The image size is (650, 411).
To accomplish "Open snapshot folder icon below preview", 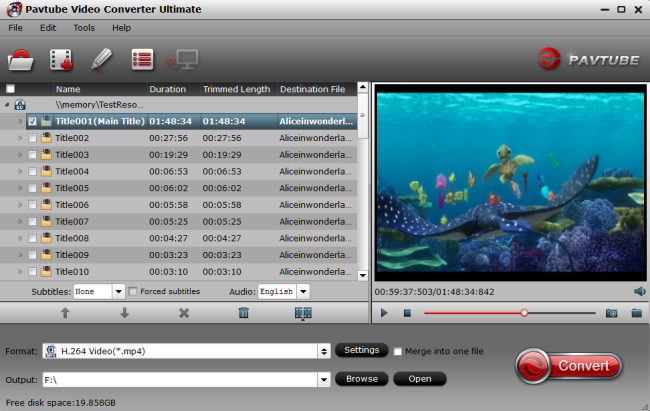I will point(637,313).
